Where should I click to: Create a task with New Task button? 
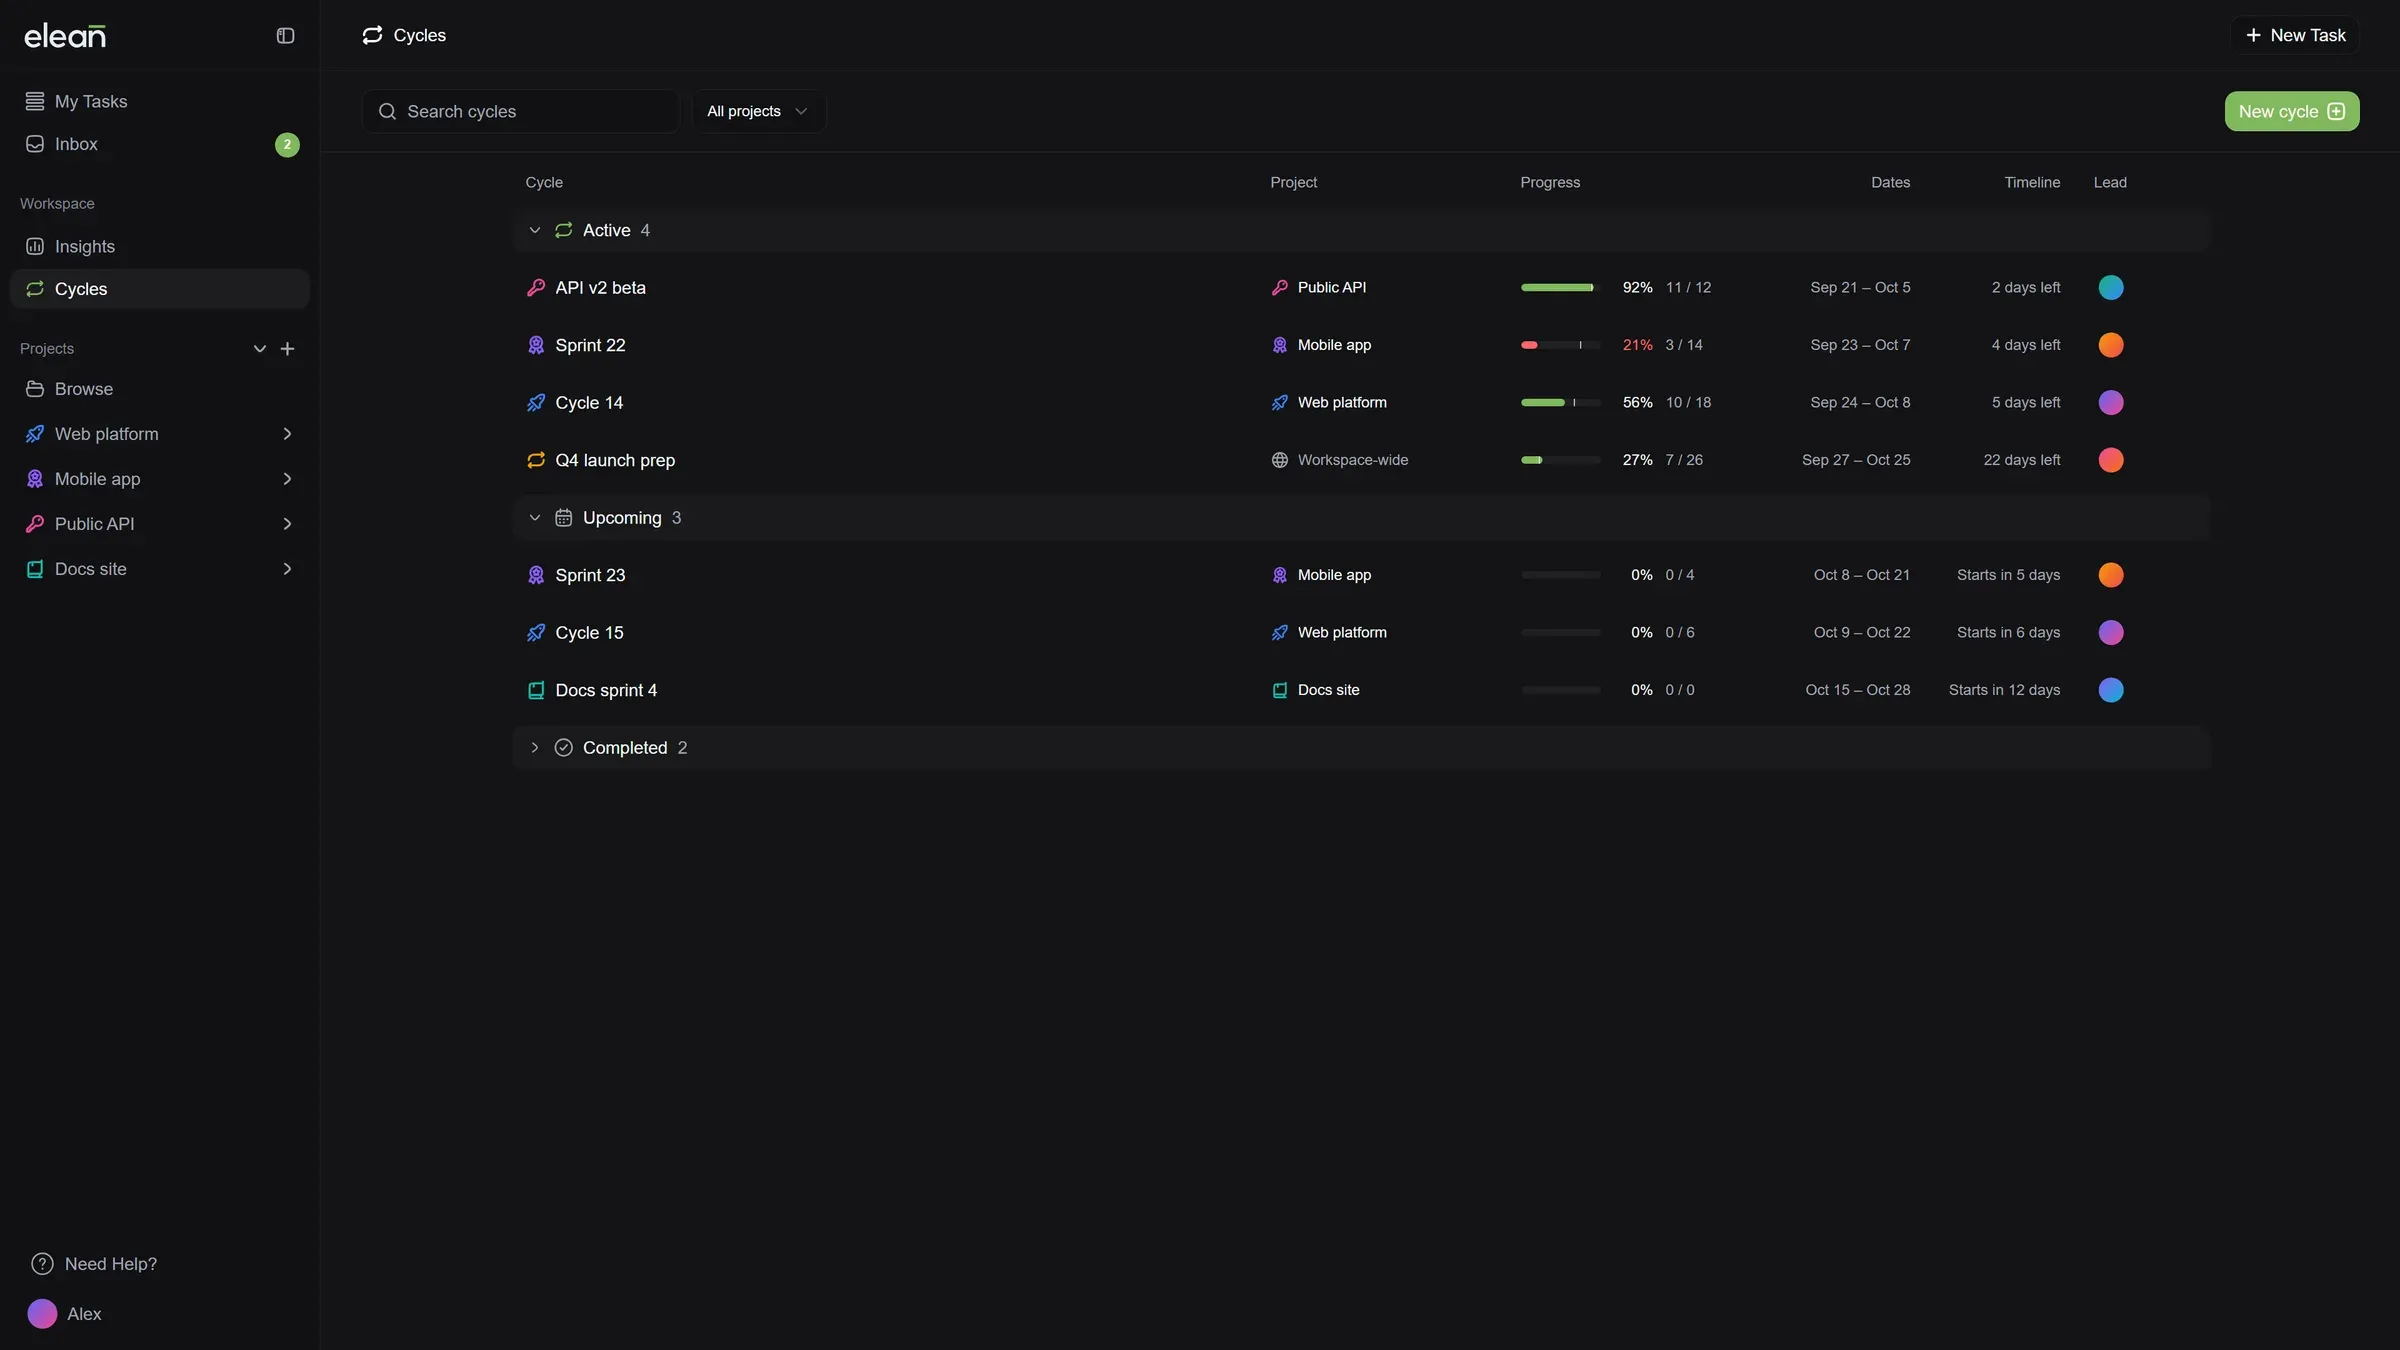pos(2295,35)
